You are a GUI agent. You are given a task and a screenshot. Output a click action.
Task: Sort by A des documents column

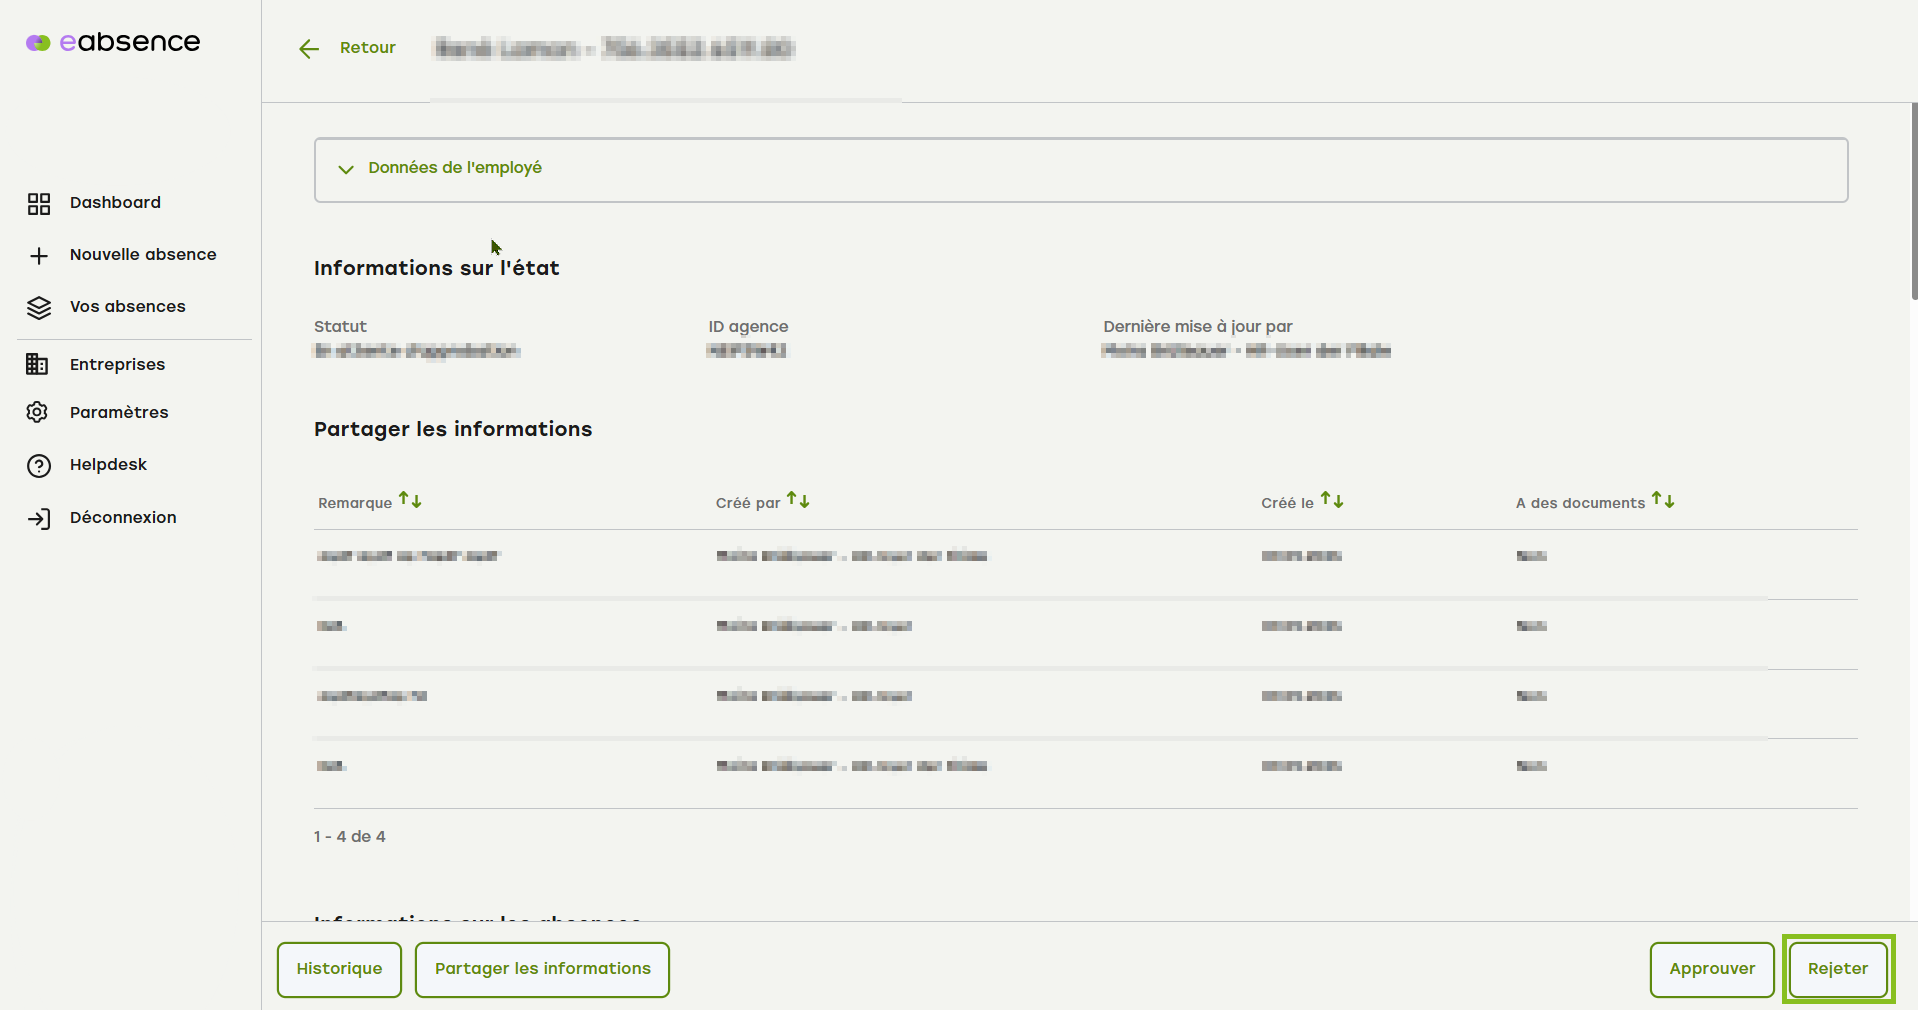(x=1663, y=500)
